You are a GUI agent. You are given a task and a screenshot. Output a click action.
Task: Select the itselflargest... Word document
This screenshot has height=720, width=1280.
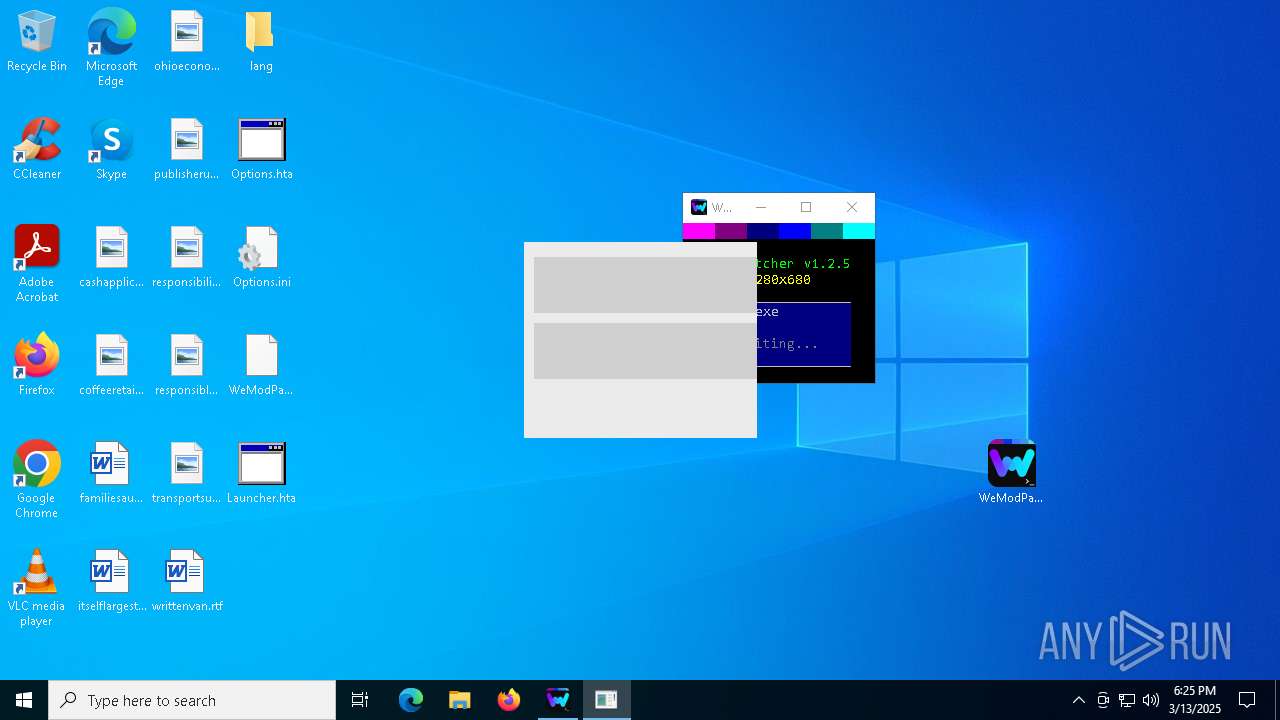click(111, 582)
